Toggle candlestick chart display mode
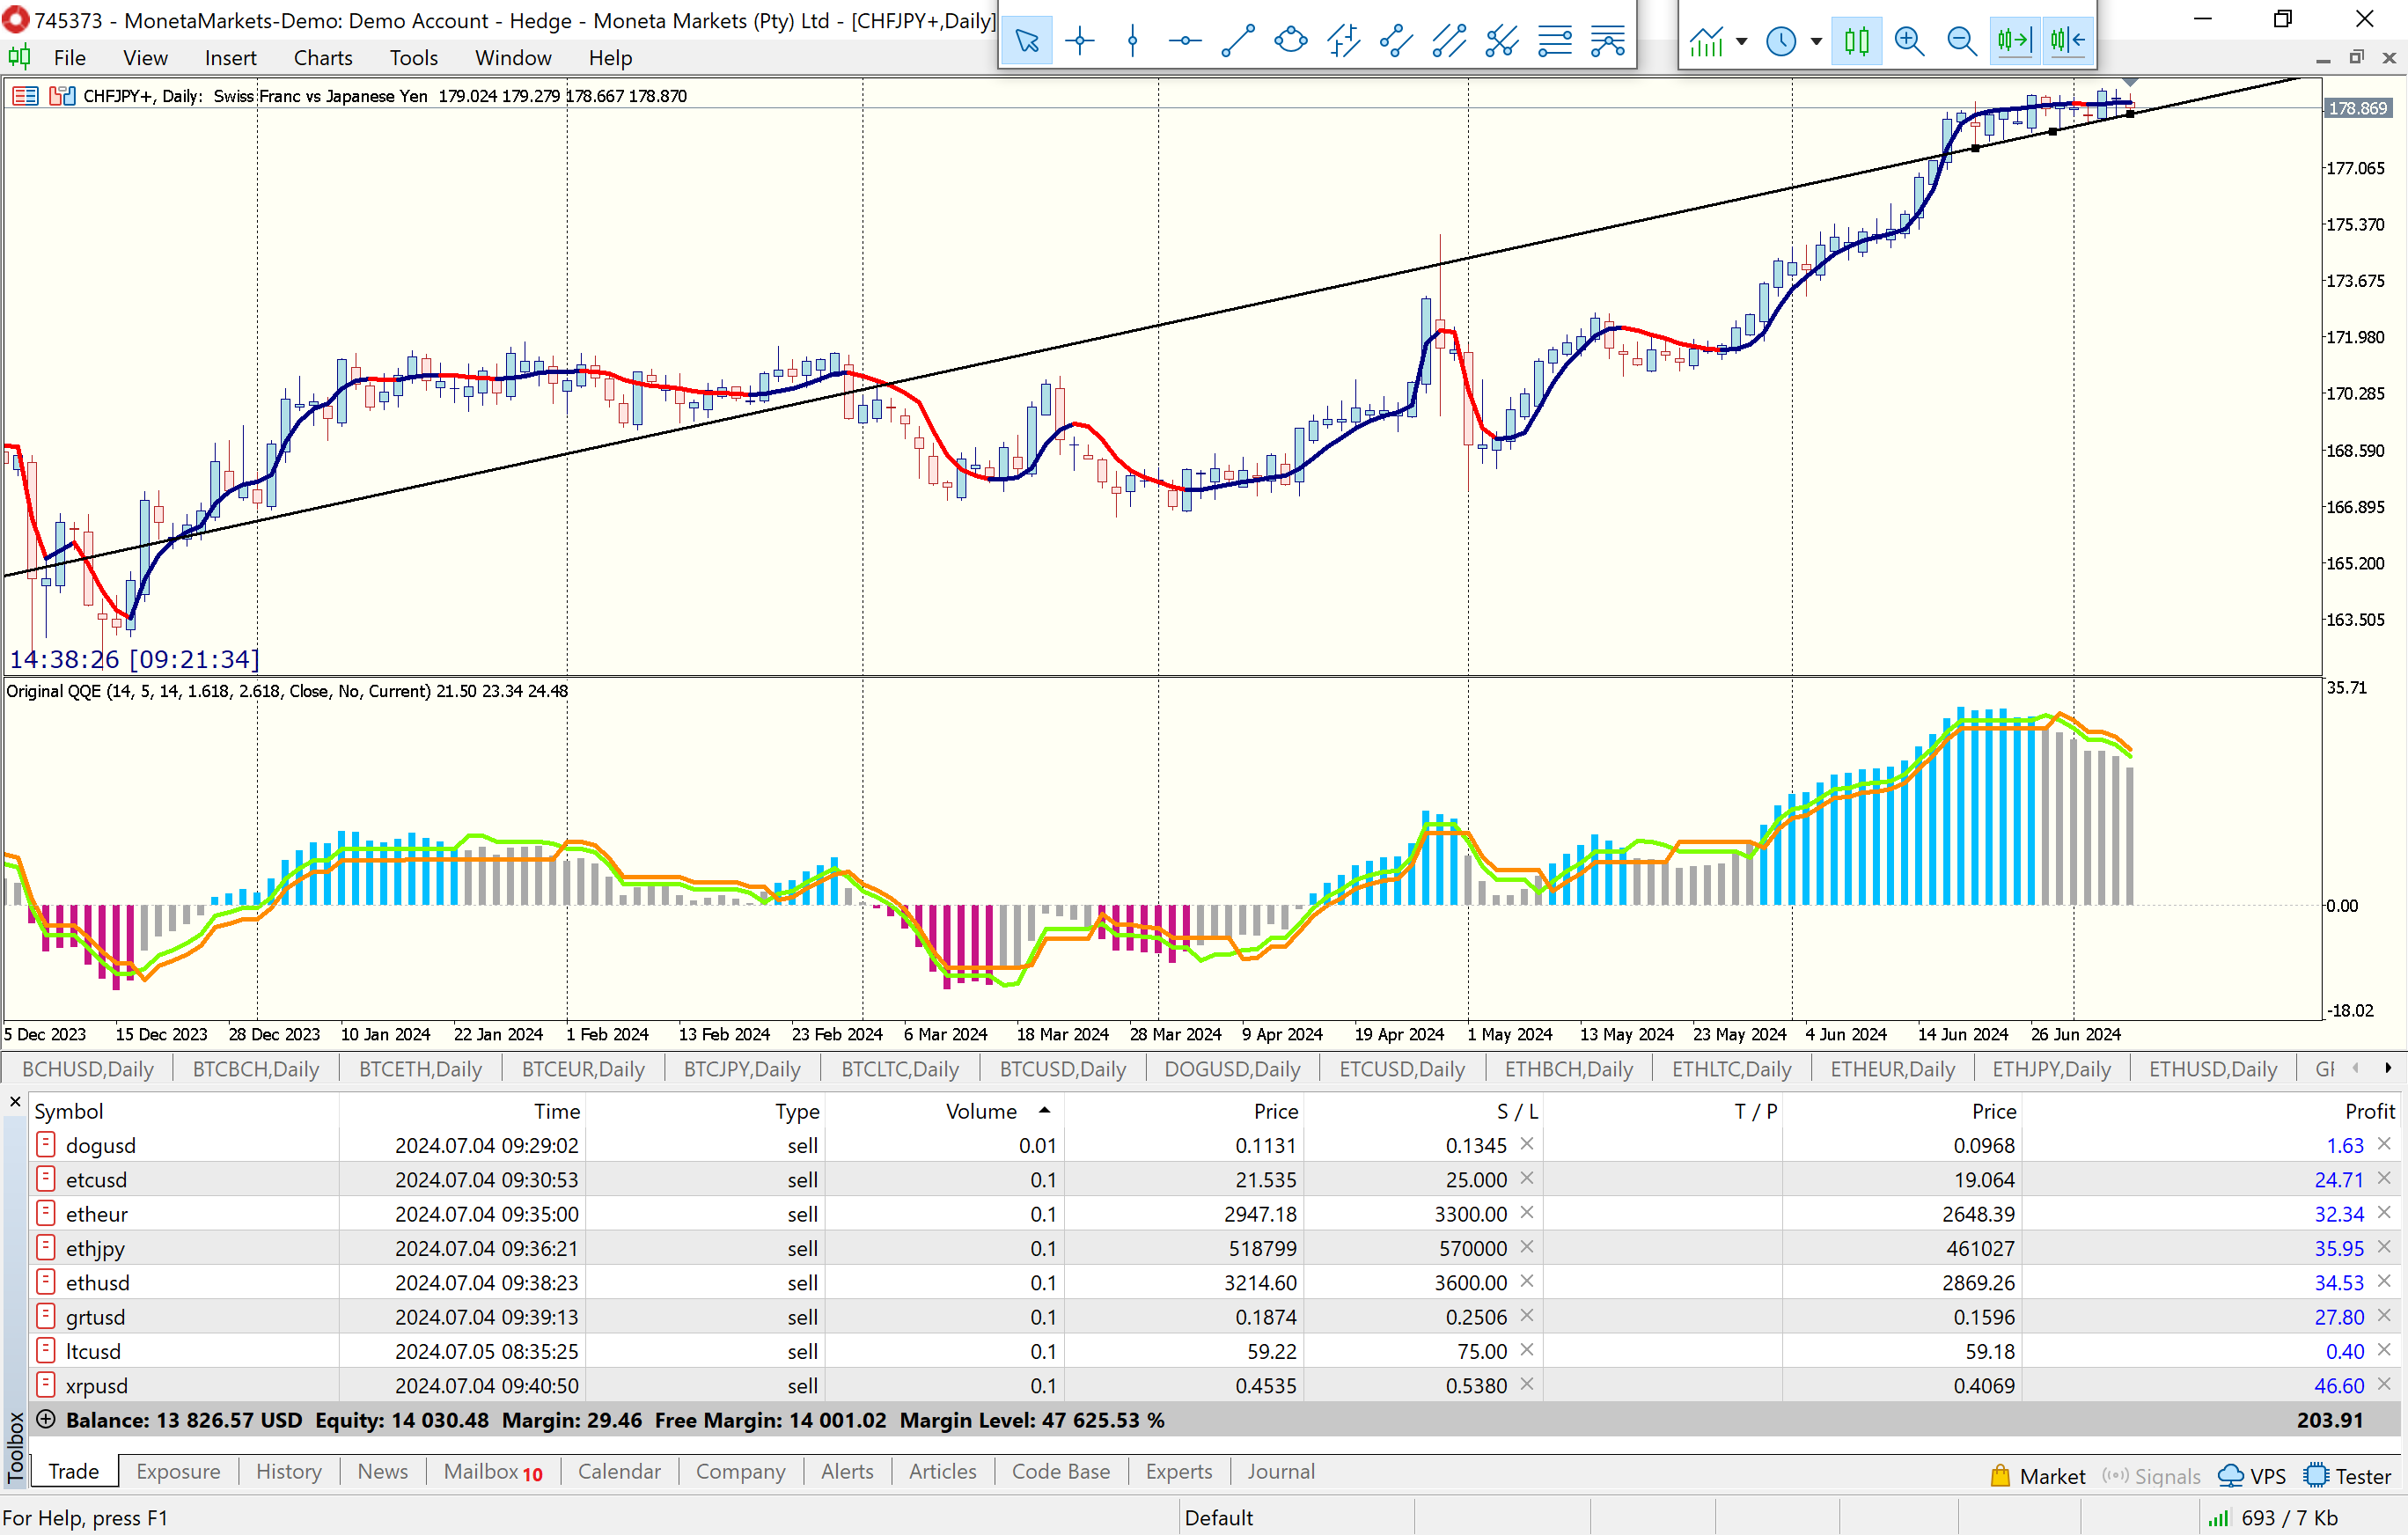Screen dimensions: 2408x1535 point(1856,41)
